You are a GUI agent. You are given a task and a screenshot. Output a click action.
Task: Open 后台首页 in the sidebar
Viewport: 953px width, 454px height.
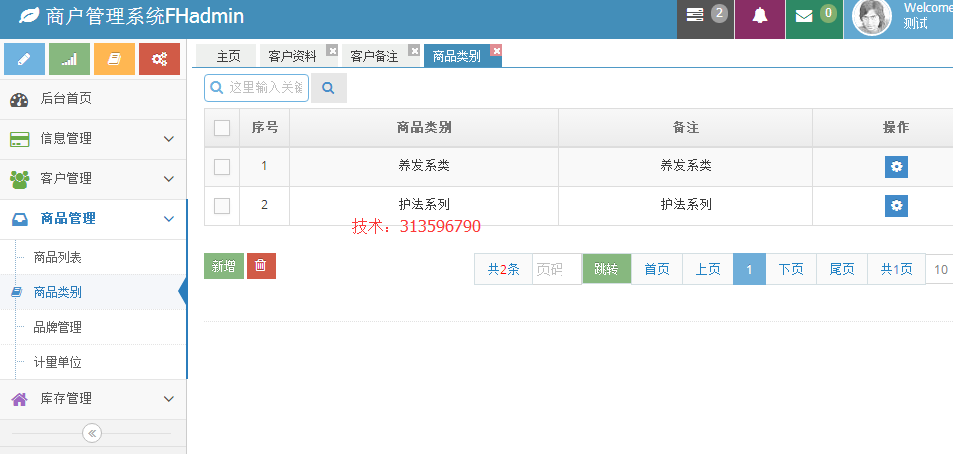(x=92, y=99)
